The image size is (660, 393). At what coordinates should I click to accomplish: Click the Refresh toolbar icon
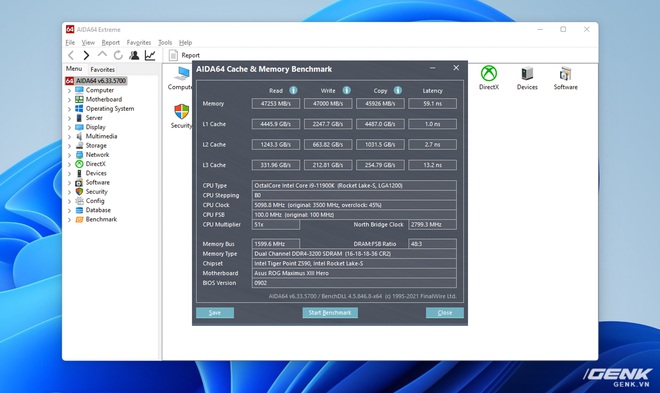[118, 55]
